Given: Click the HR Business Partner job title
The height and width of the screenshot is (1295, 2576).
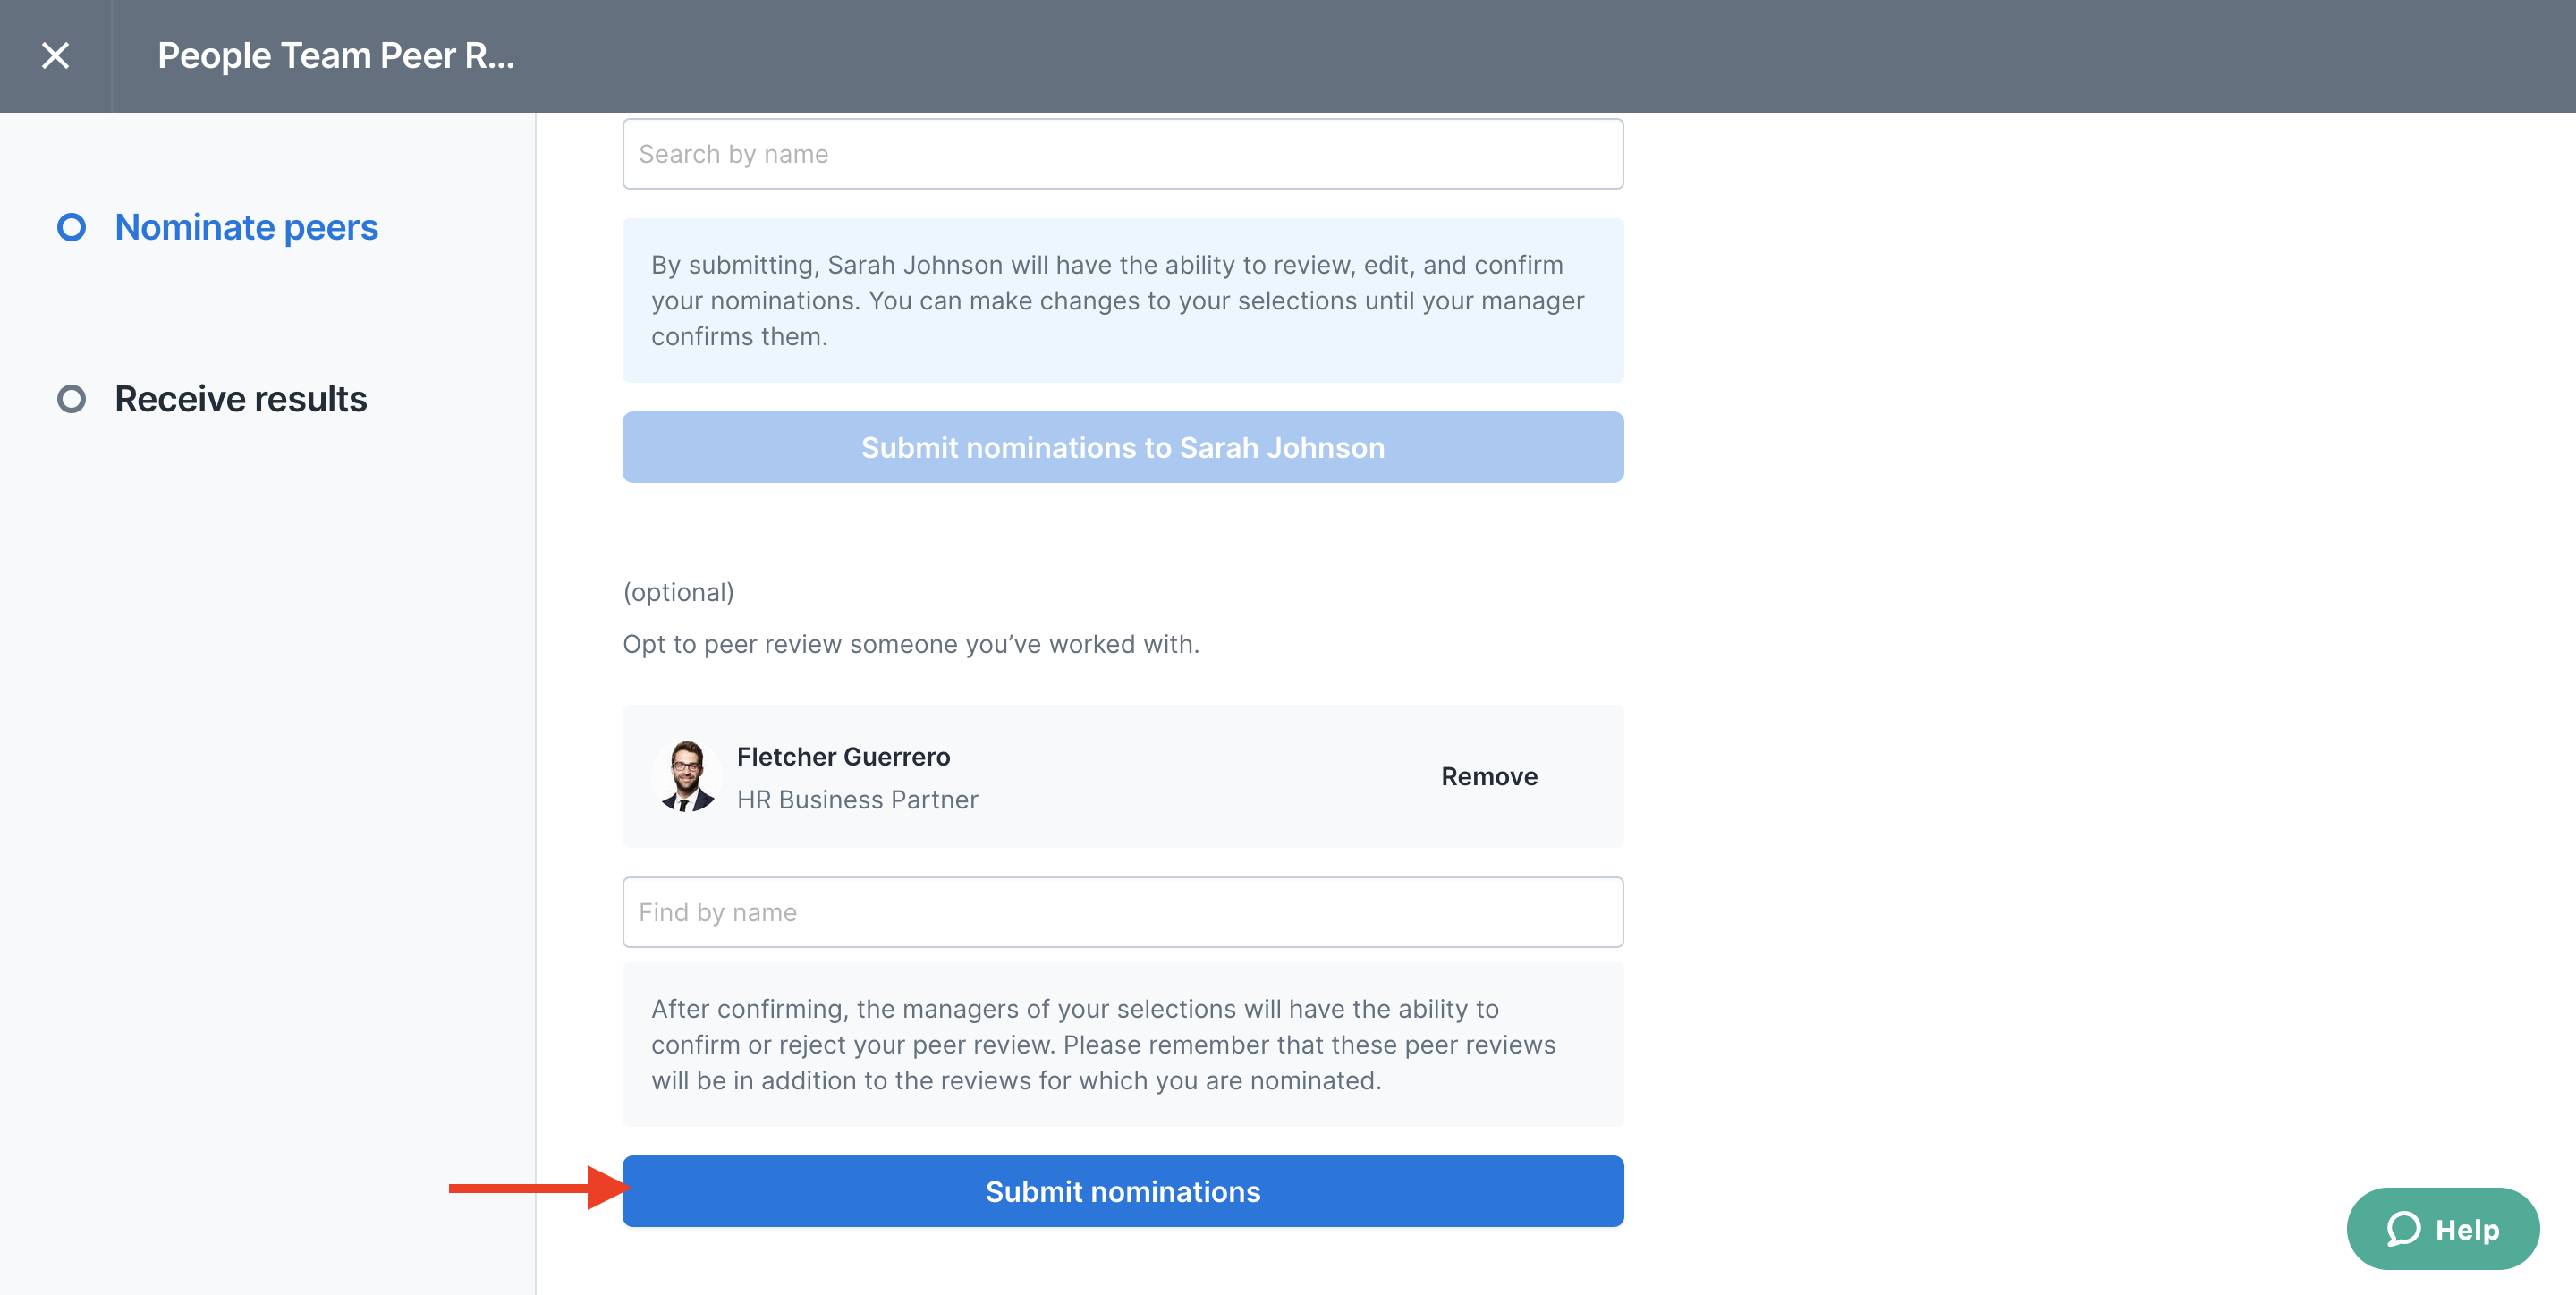Looking at the screenshot, I should (x=857, y=799).
